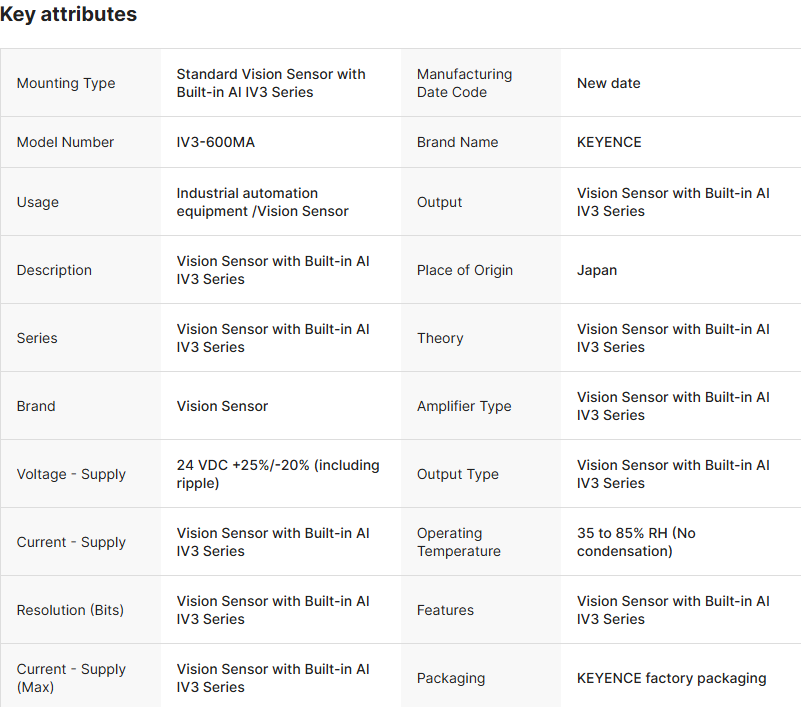The height and width of the screenshot is (707, 801).
Task: Click the Usage attribute label
Action: [x=38, y=202]
